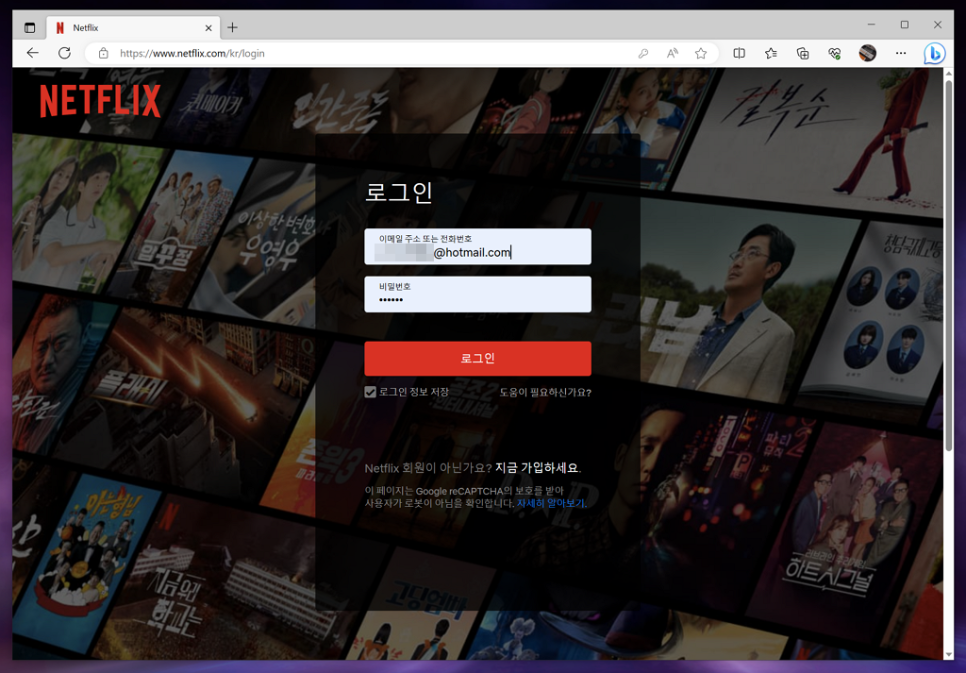The image size is (966, 673).
Task: Open the user profile avatar
Action: [867, 53]
